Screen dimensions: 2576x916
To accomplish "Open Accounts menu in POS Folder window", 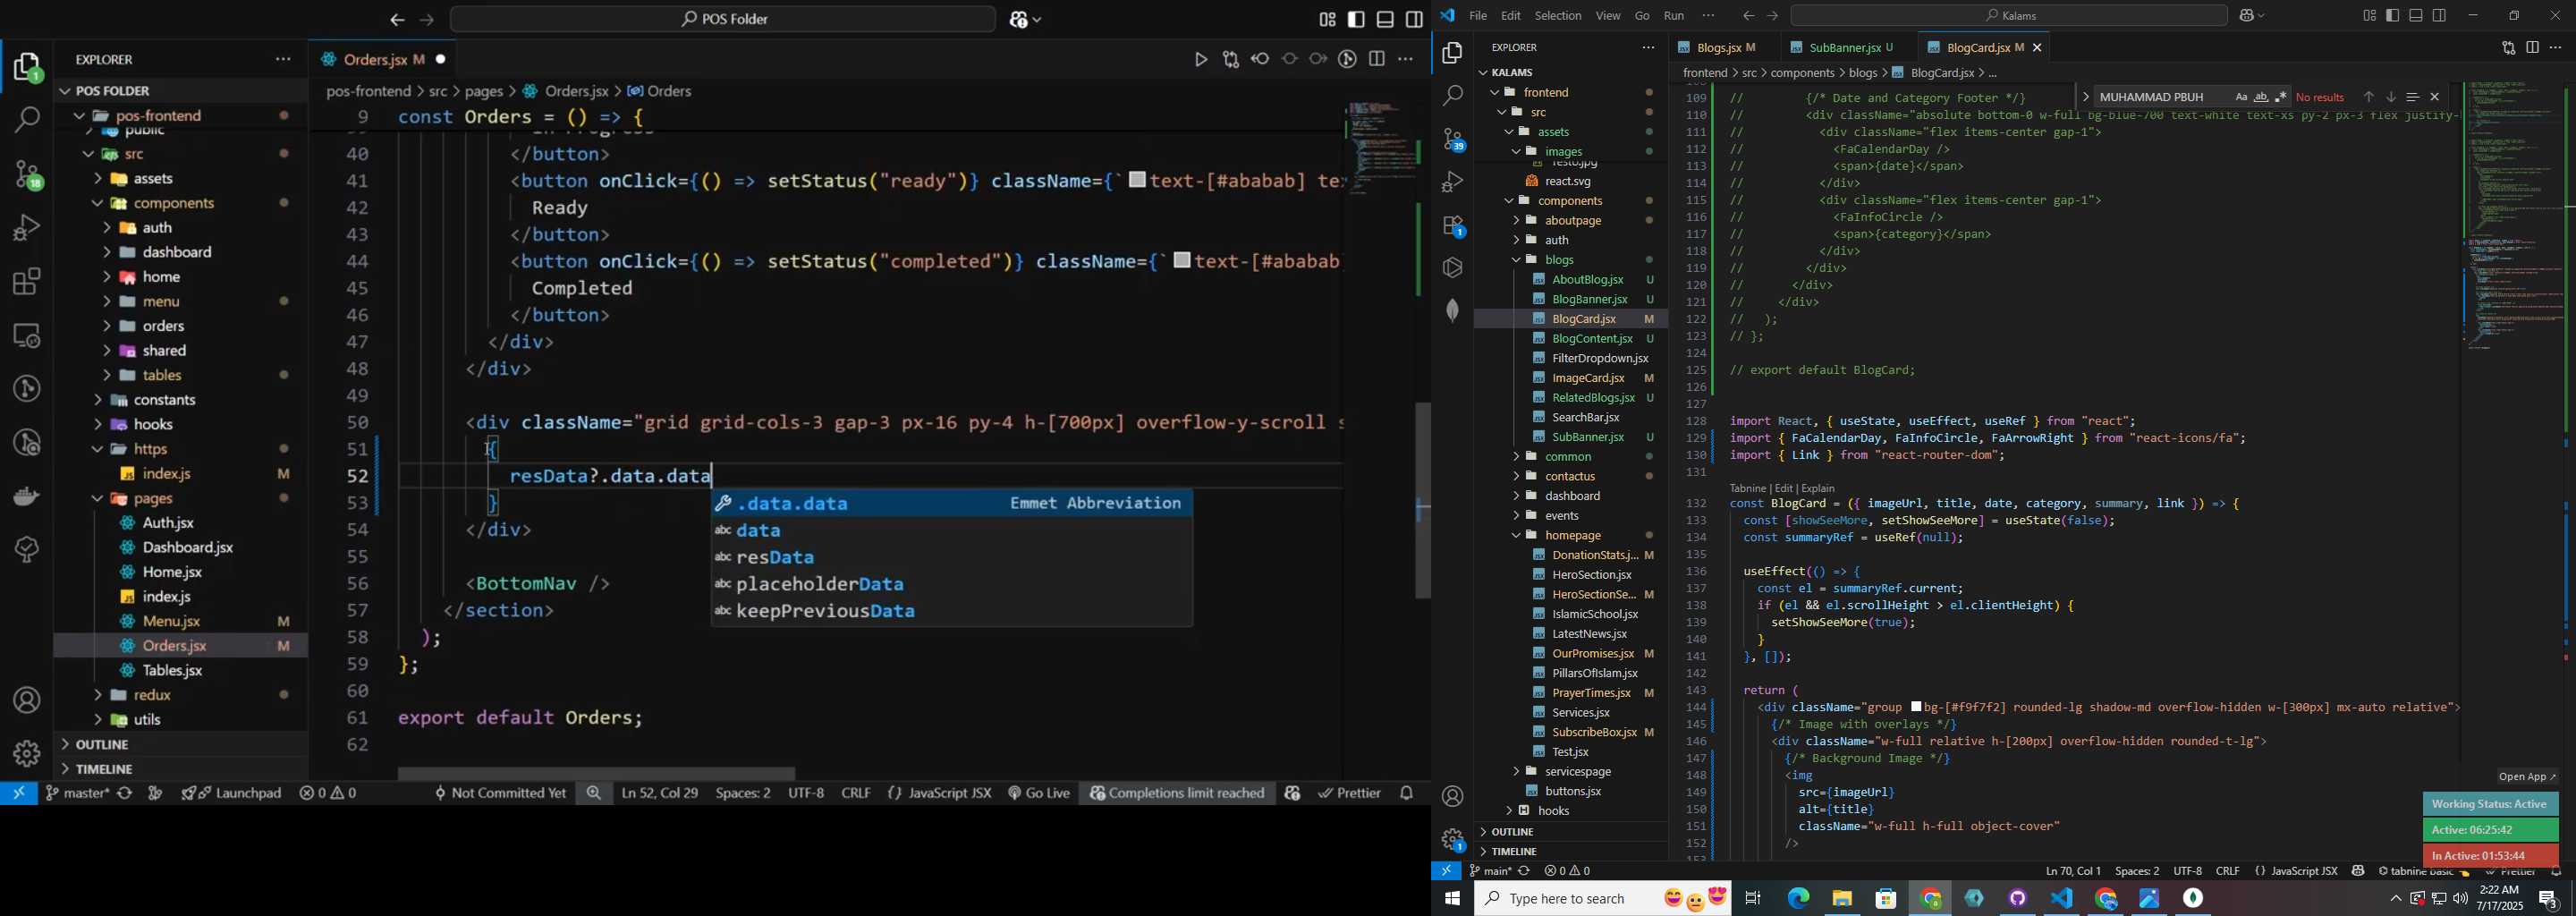I will click(x=27, y=700).
